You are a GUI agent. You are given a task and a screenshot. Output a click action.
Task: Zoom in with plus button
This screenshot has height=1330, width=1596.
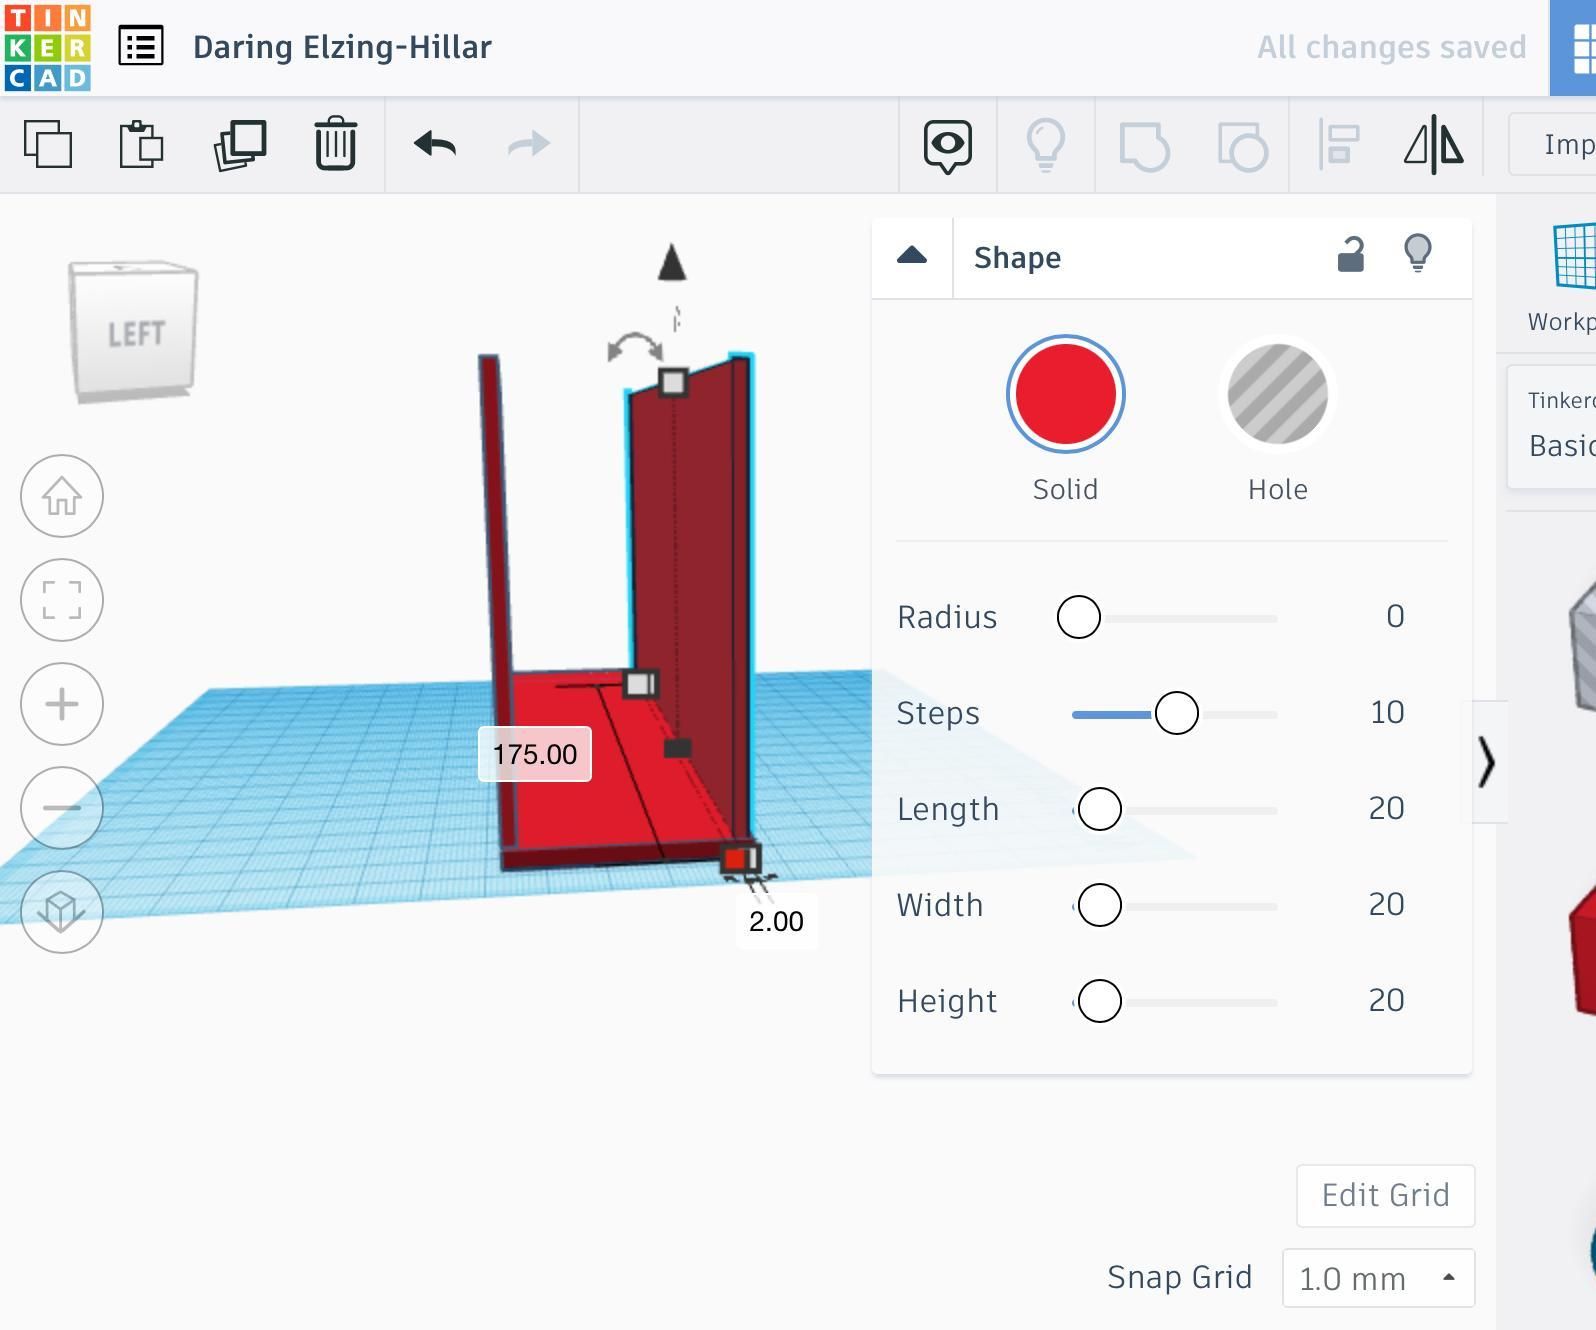point(62,704)
